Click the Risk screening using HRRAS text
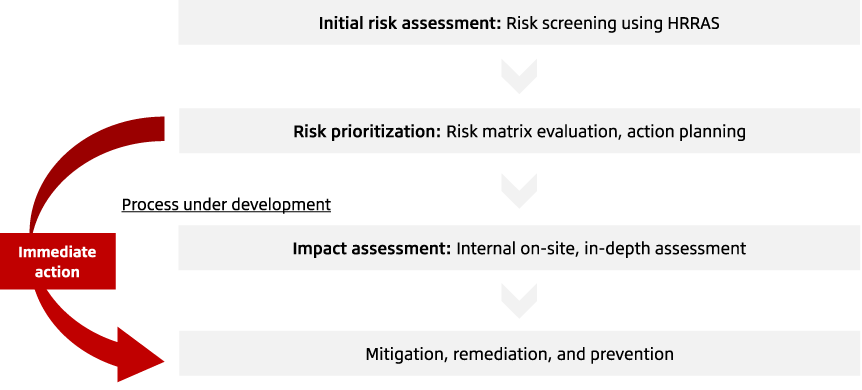862x390 pixels. click(612, 24)
